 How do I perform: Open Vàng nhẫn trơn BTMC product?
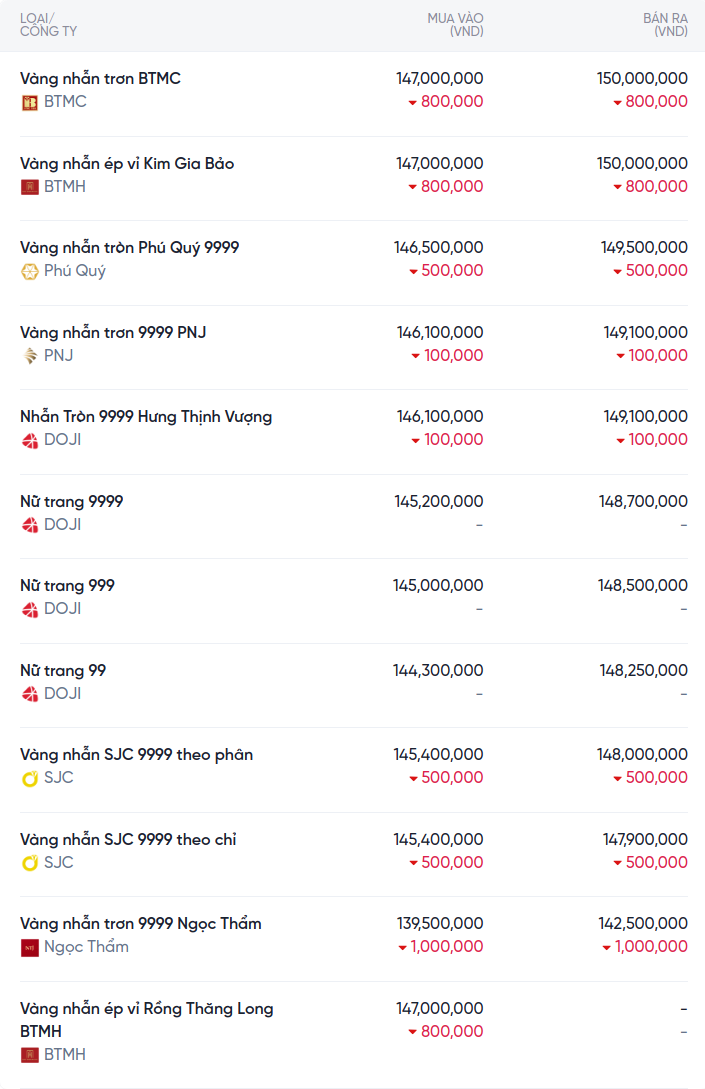tap(100, 78)
